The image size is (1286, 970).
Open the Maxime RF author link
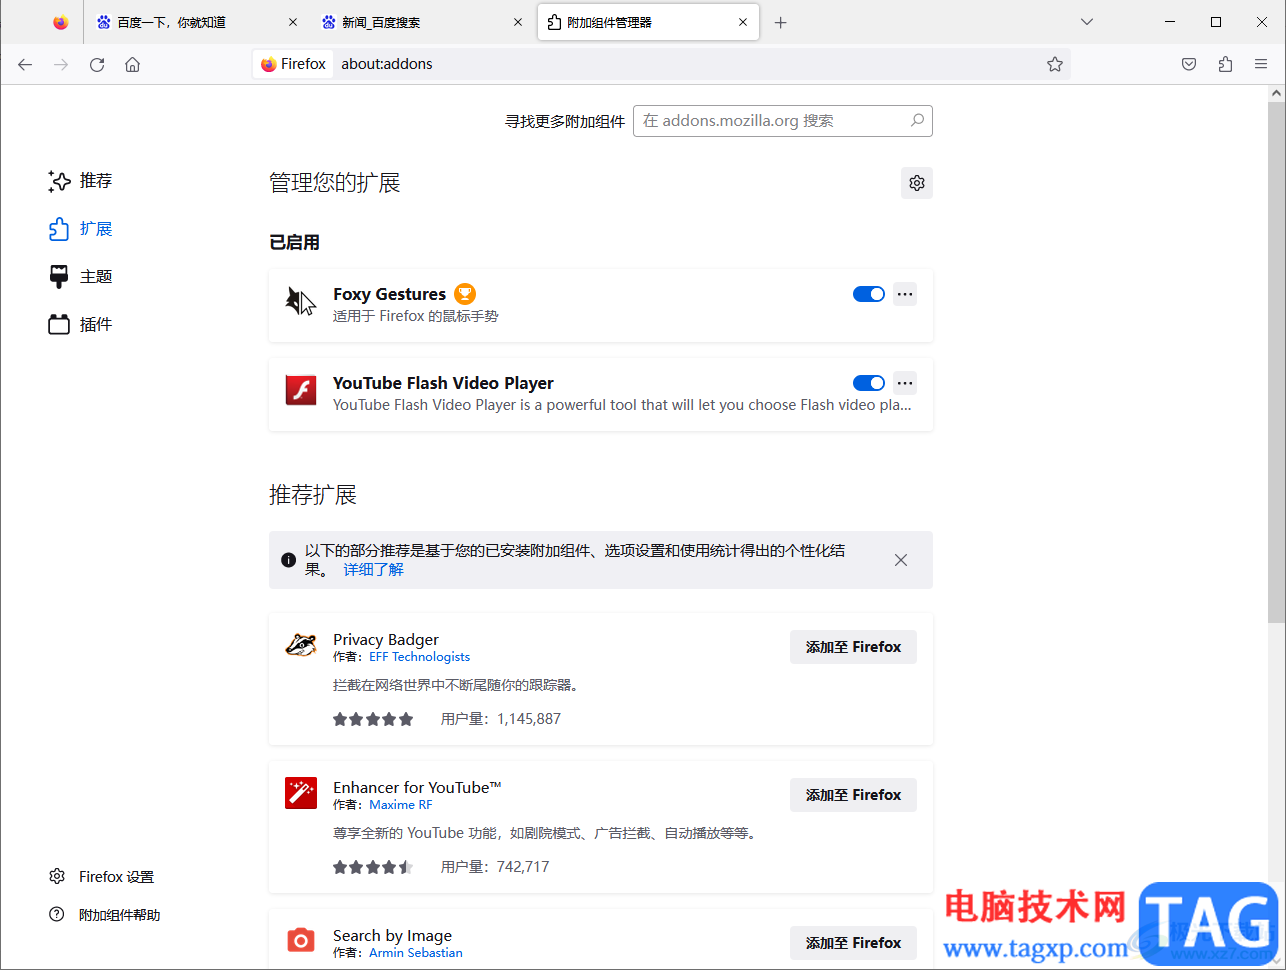(x=401, y=805)
